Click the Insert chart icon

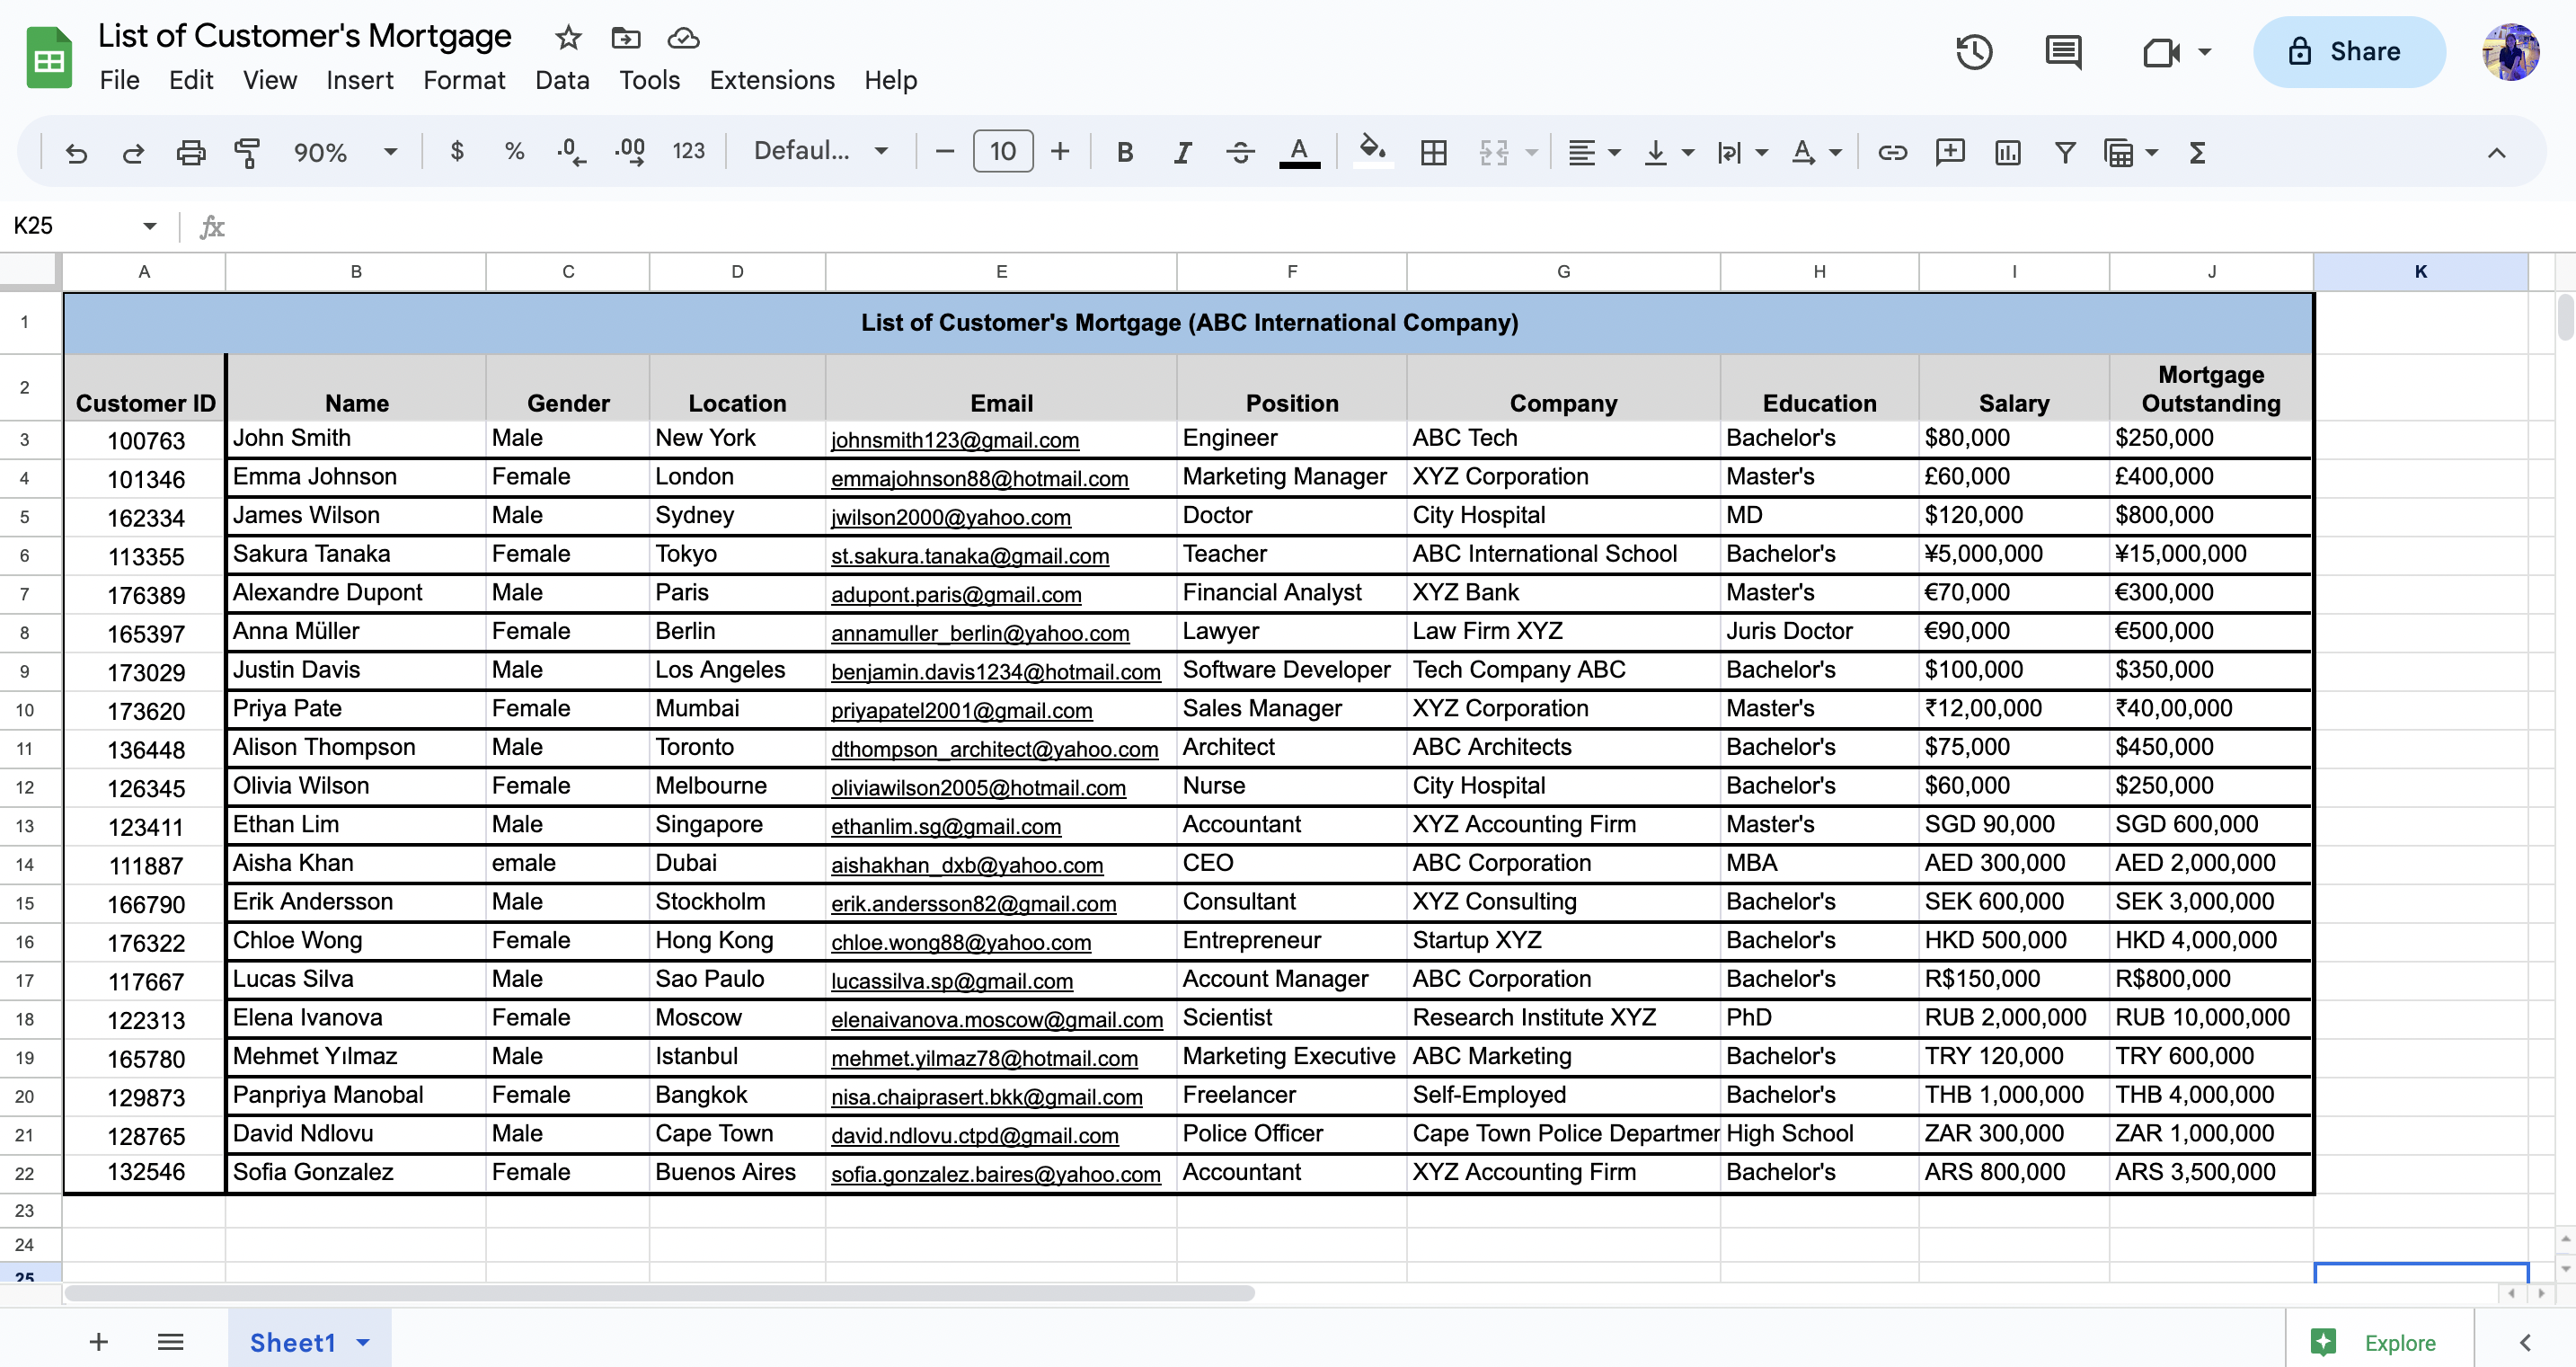click(2007, 152)
